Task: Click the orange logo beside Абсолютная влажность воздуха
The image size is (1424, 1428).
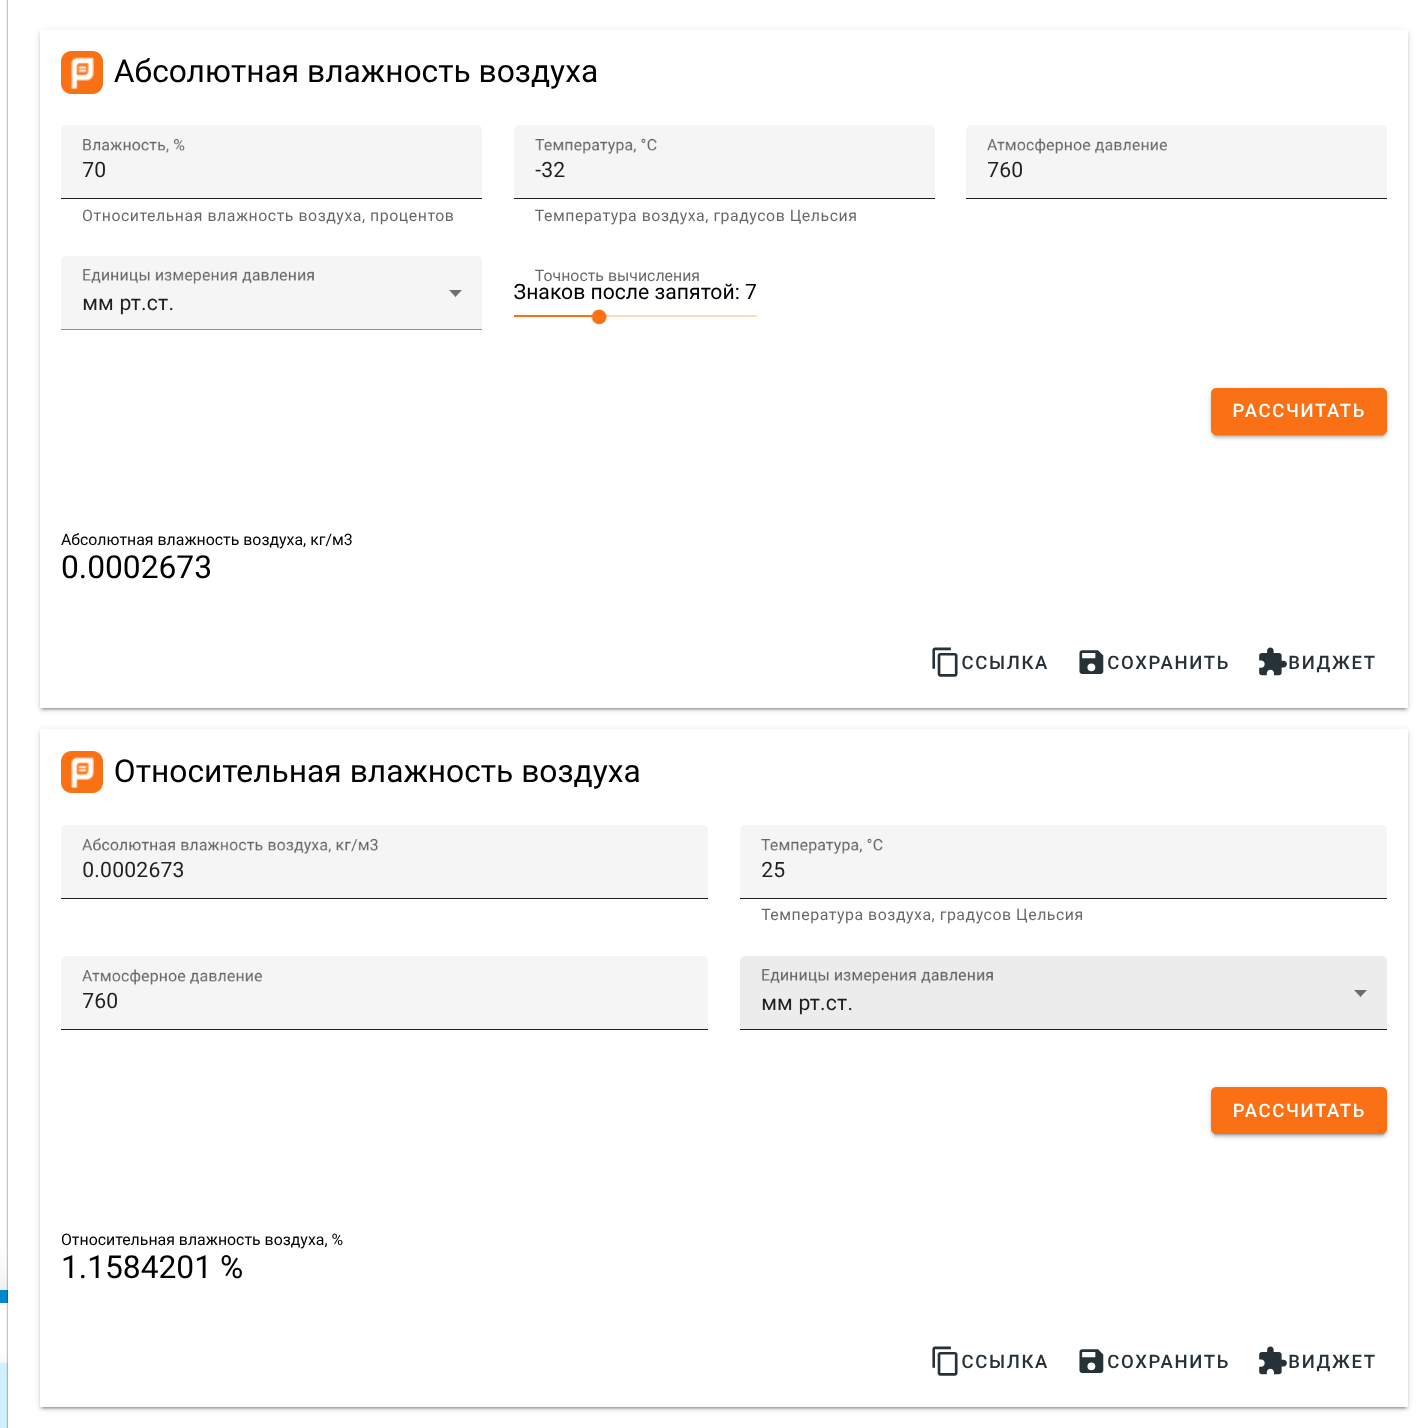Action: click(82, 72)
